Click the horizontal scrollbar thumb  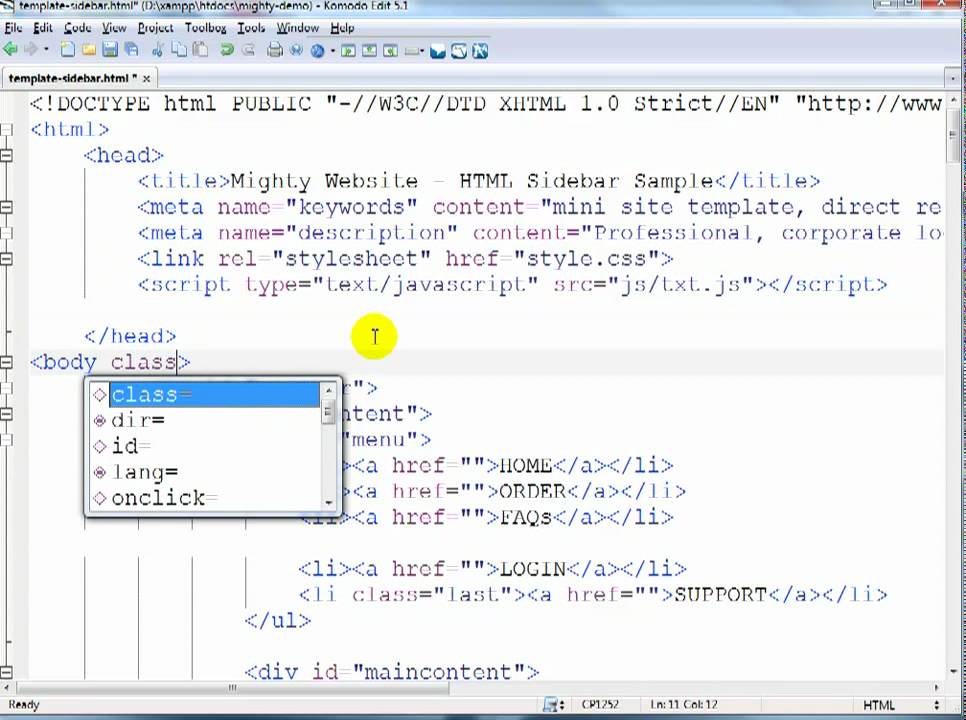(233, 687)
